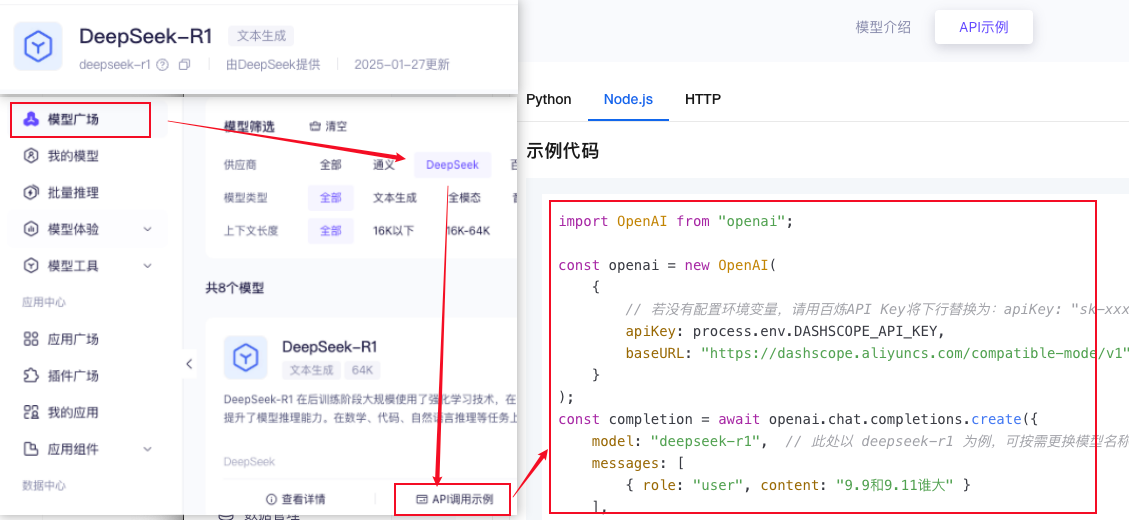The width and height of the screenshot is (1129, 520).
Task: Filter 供应商 by 全部
Action: click(330, 165)
